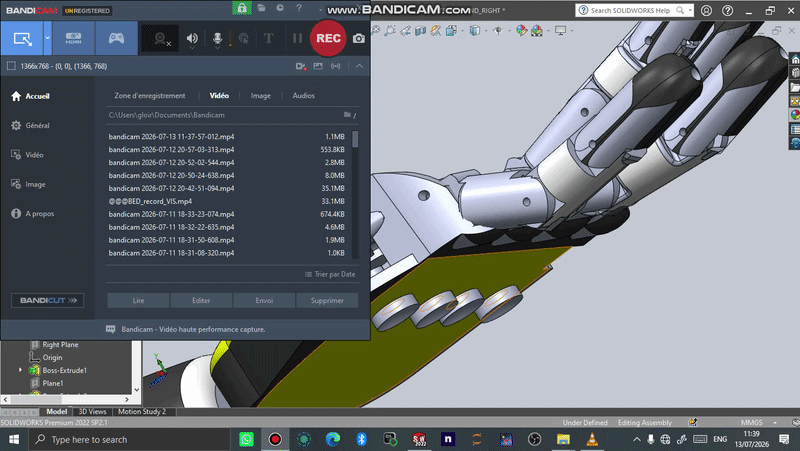Image resolution: width=800 pixels, height=451 pixels.
Task: Open View Orientation icon in SOLIDWORKS
Action: point(452,31)
